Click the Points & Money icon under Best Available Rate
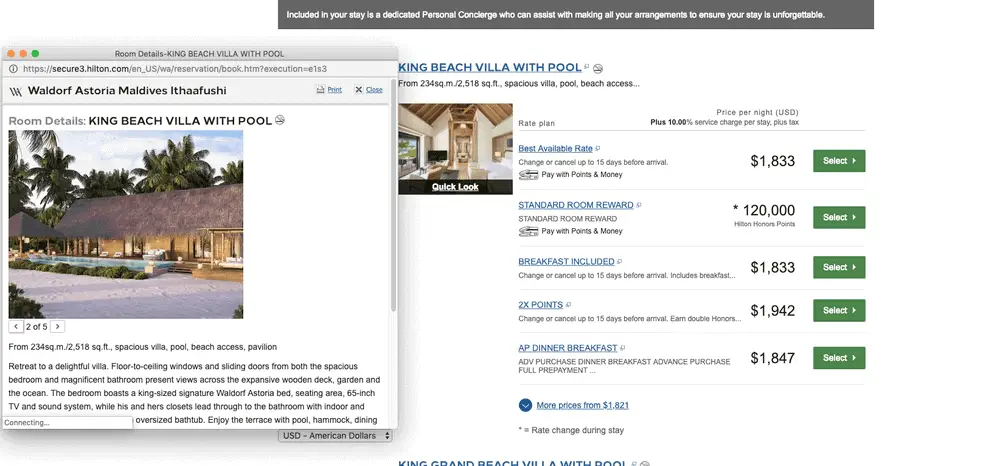This screenshot has height=466, width=1000. point(528,175)
